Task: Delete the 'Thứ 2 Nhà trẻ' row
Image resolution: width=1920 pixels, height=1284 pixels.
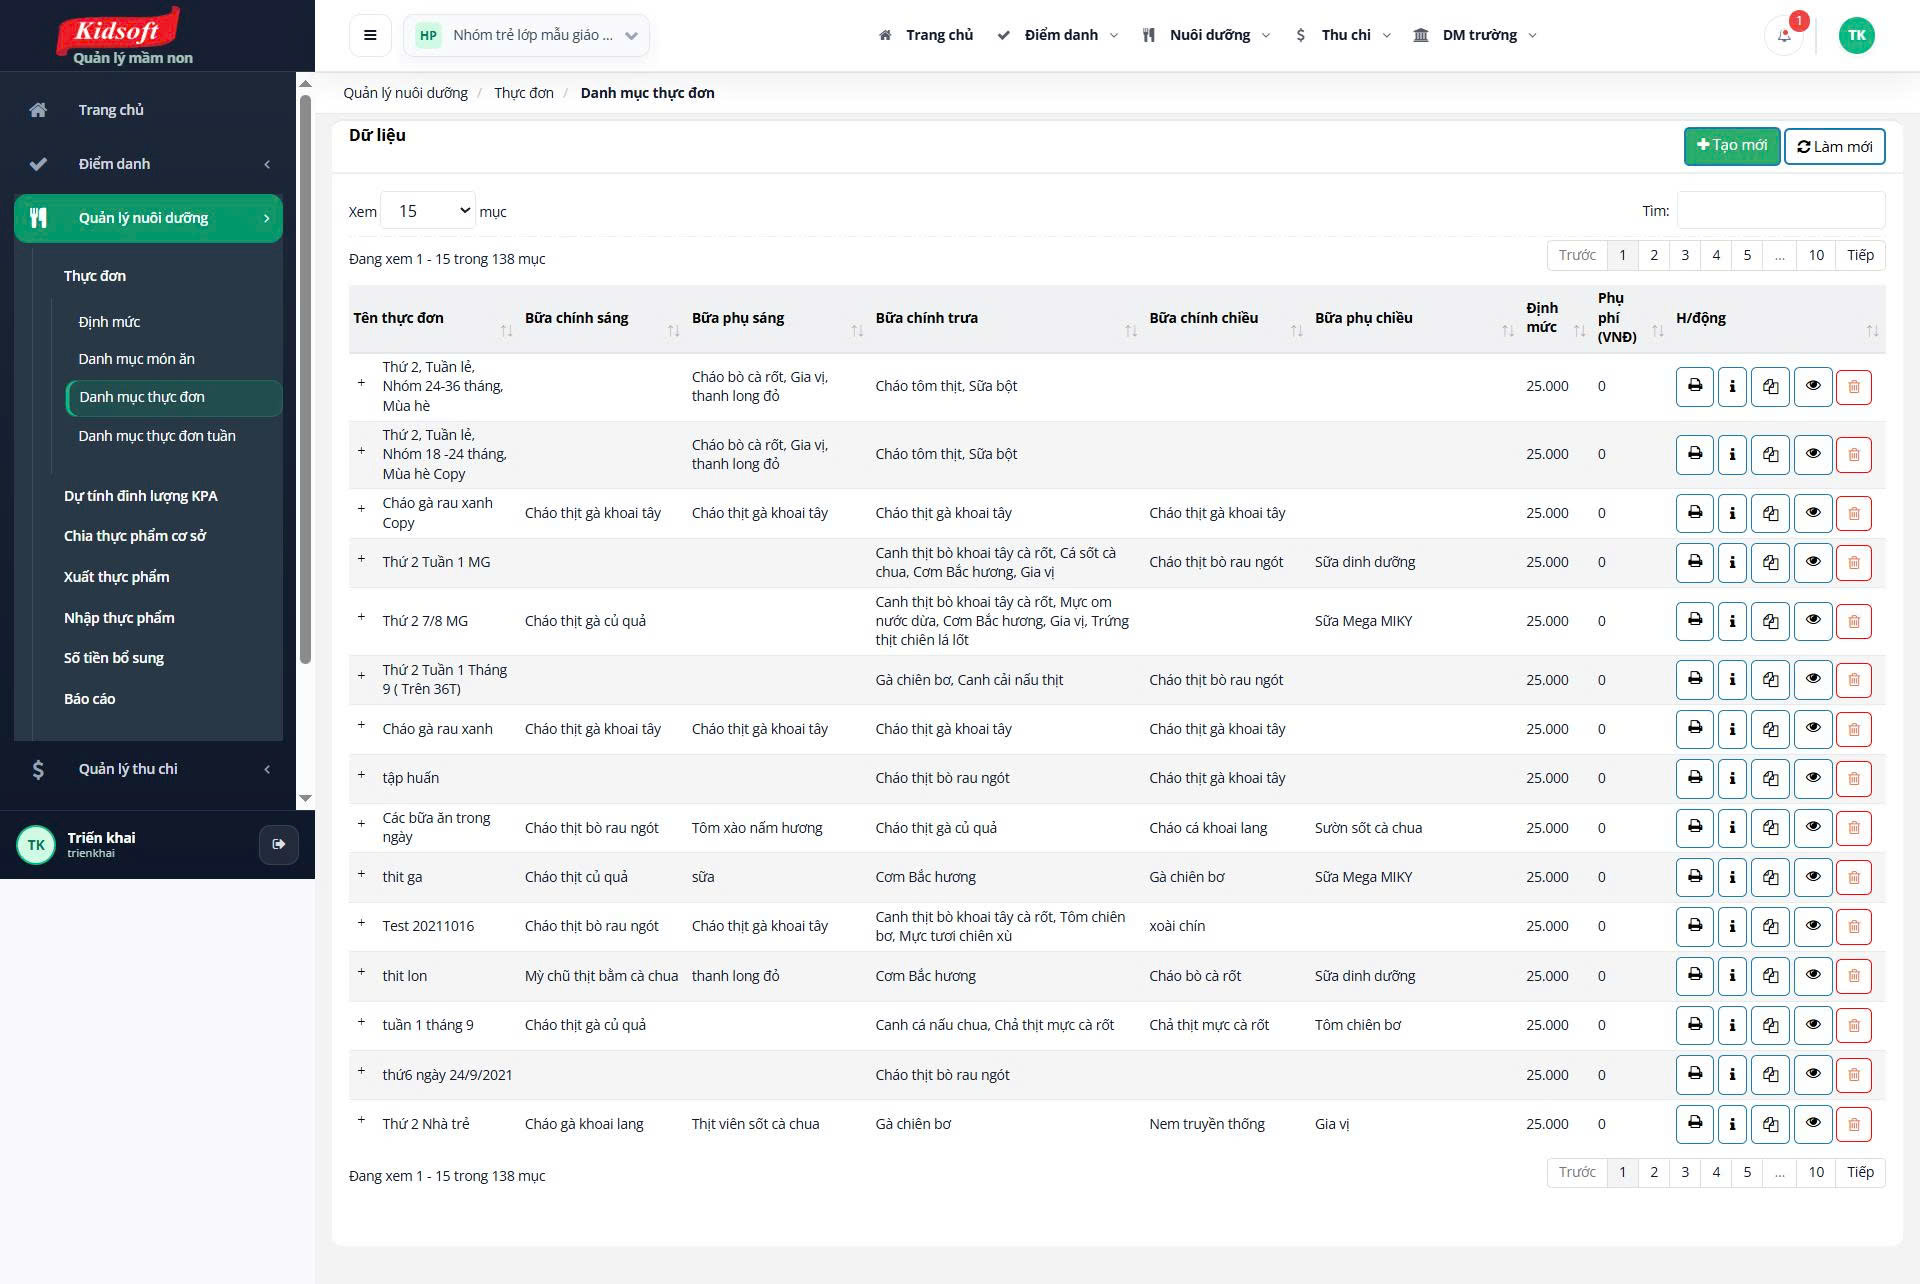Action: point(1853,1124)
